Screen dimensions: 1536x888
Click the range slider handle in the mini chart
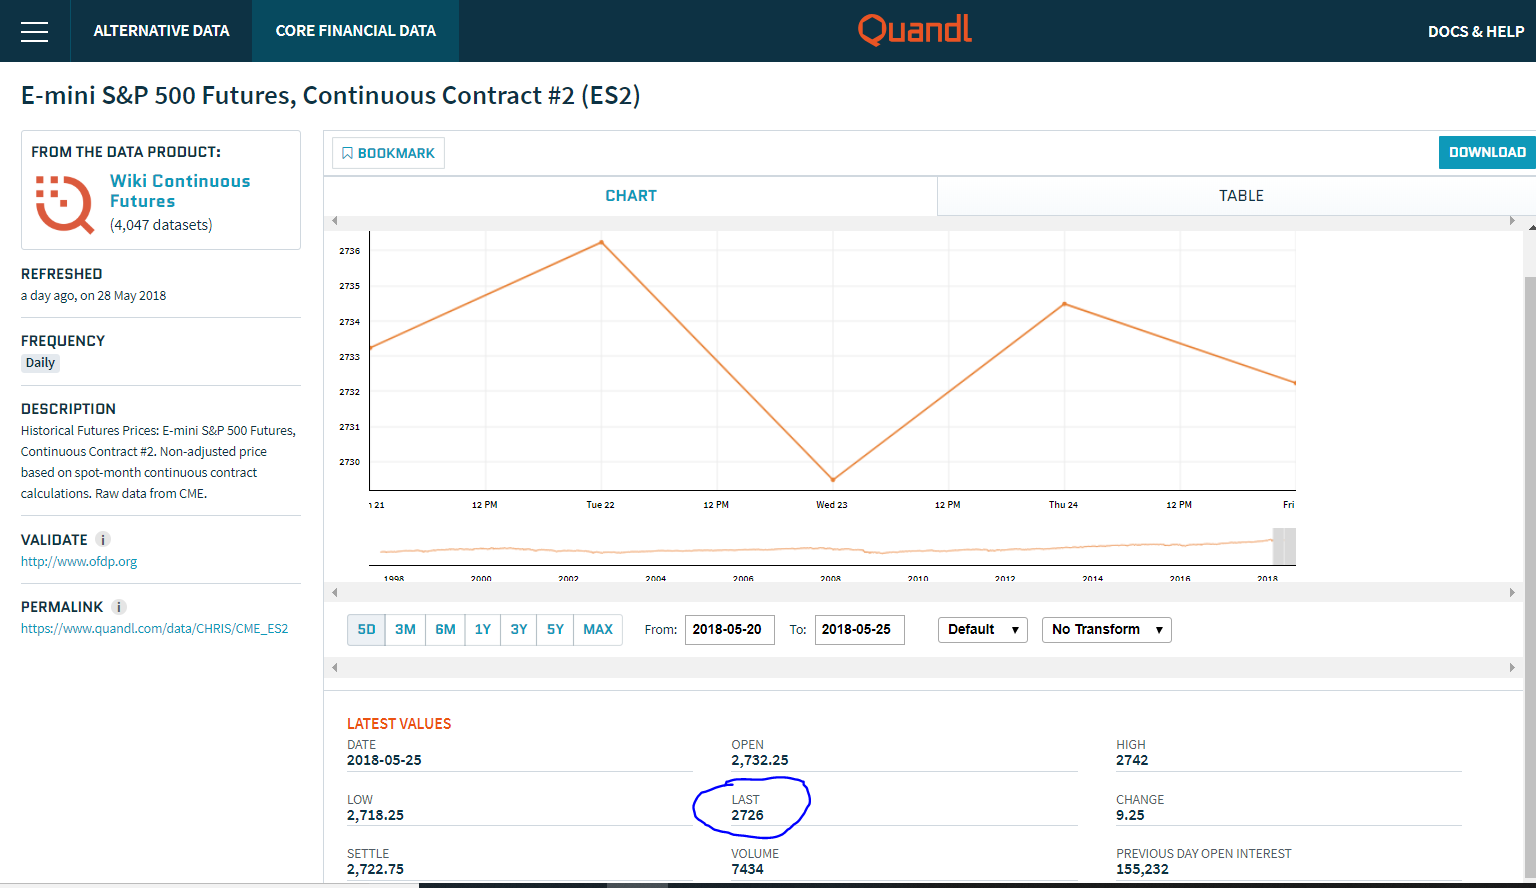(1284, 546)
